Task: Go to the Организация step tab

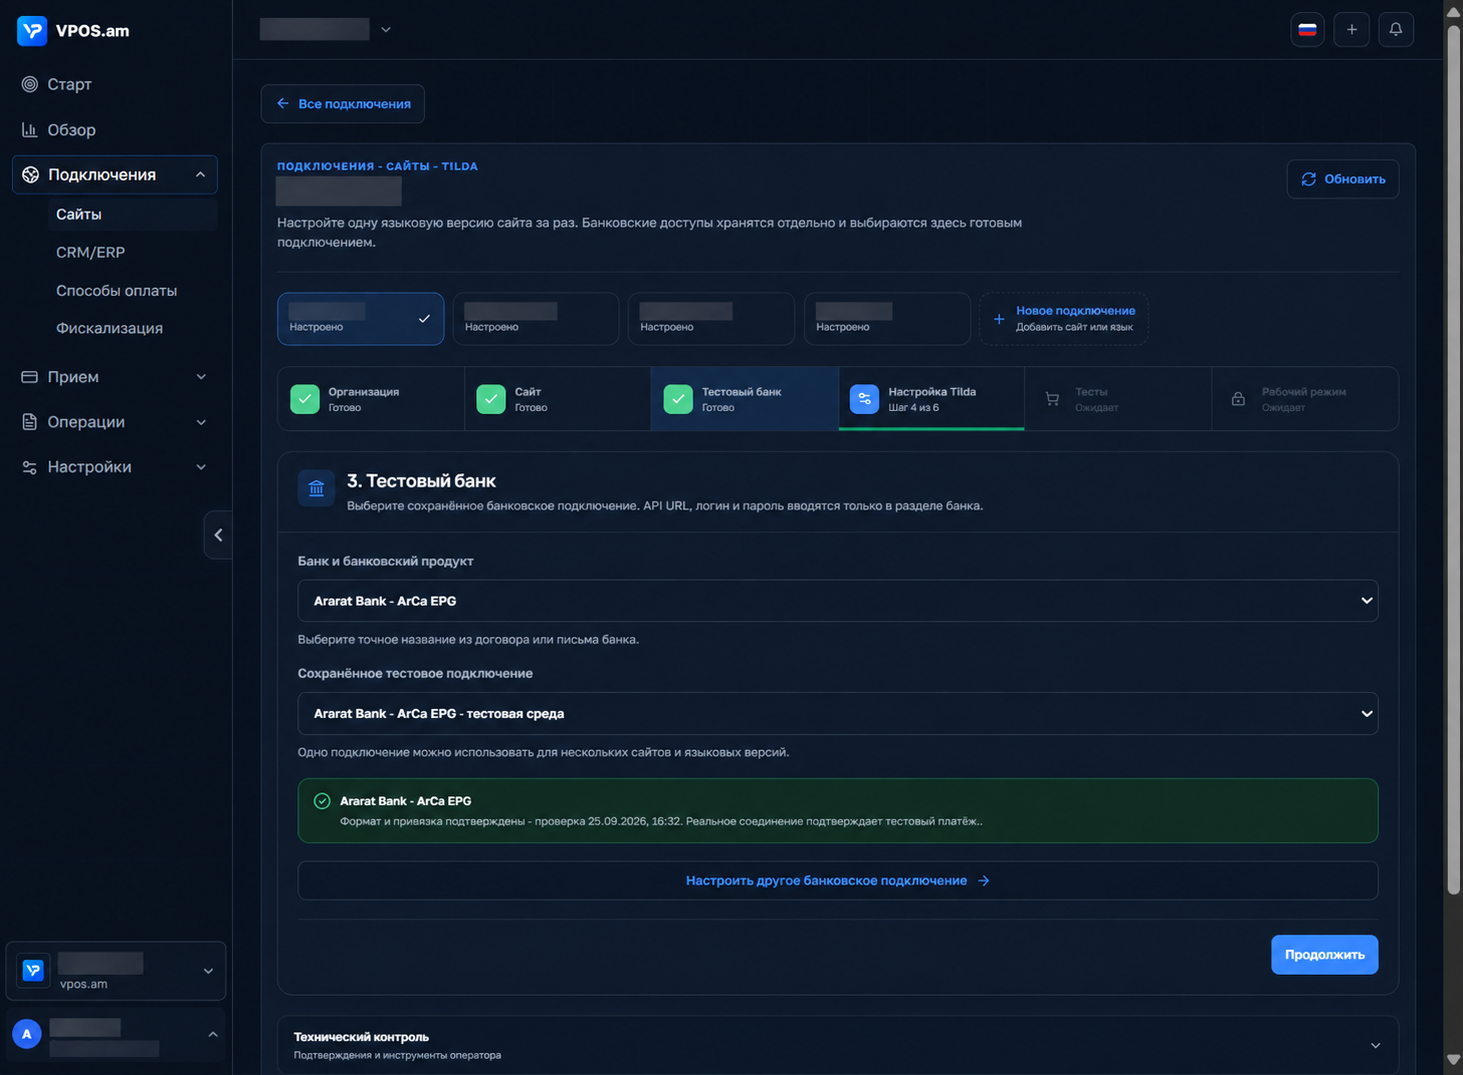Action: point(371,399)
